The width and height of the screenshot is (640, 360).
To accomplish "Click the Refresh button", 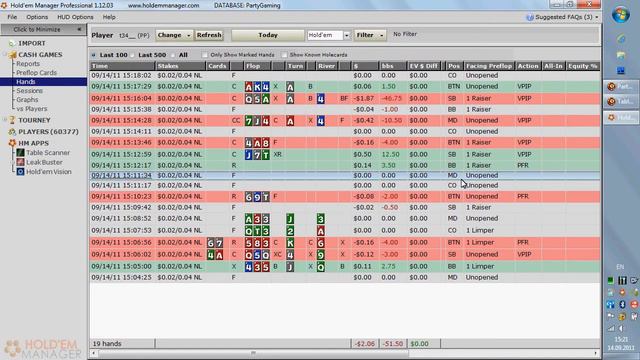I will tap(209, 35).
